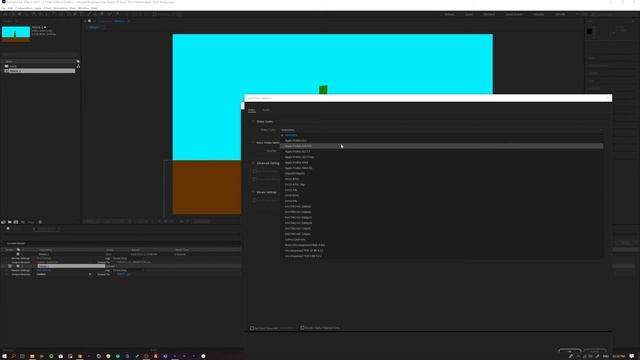Image resolution: width=640 pixels, height=360 pixels.
Task: Create a new folder in Project panel
Action: [9, 222]
